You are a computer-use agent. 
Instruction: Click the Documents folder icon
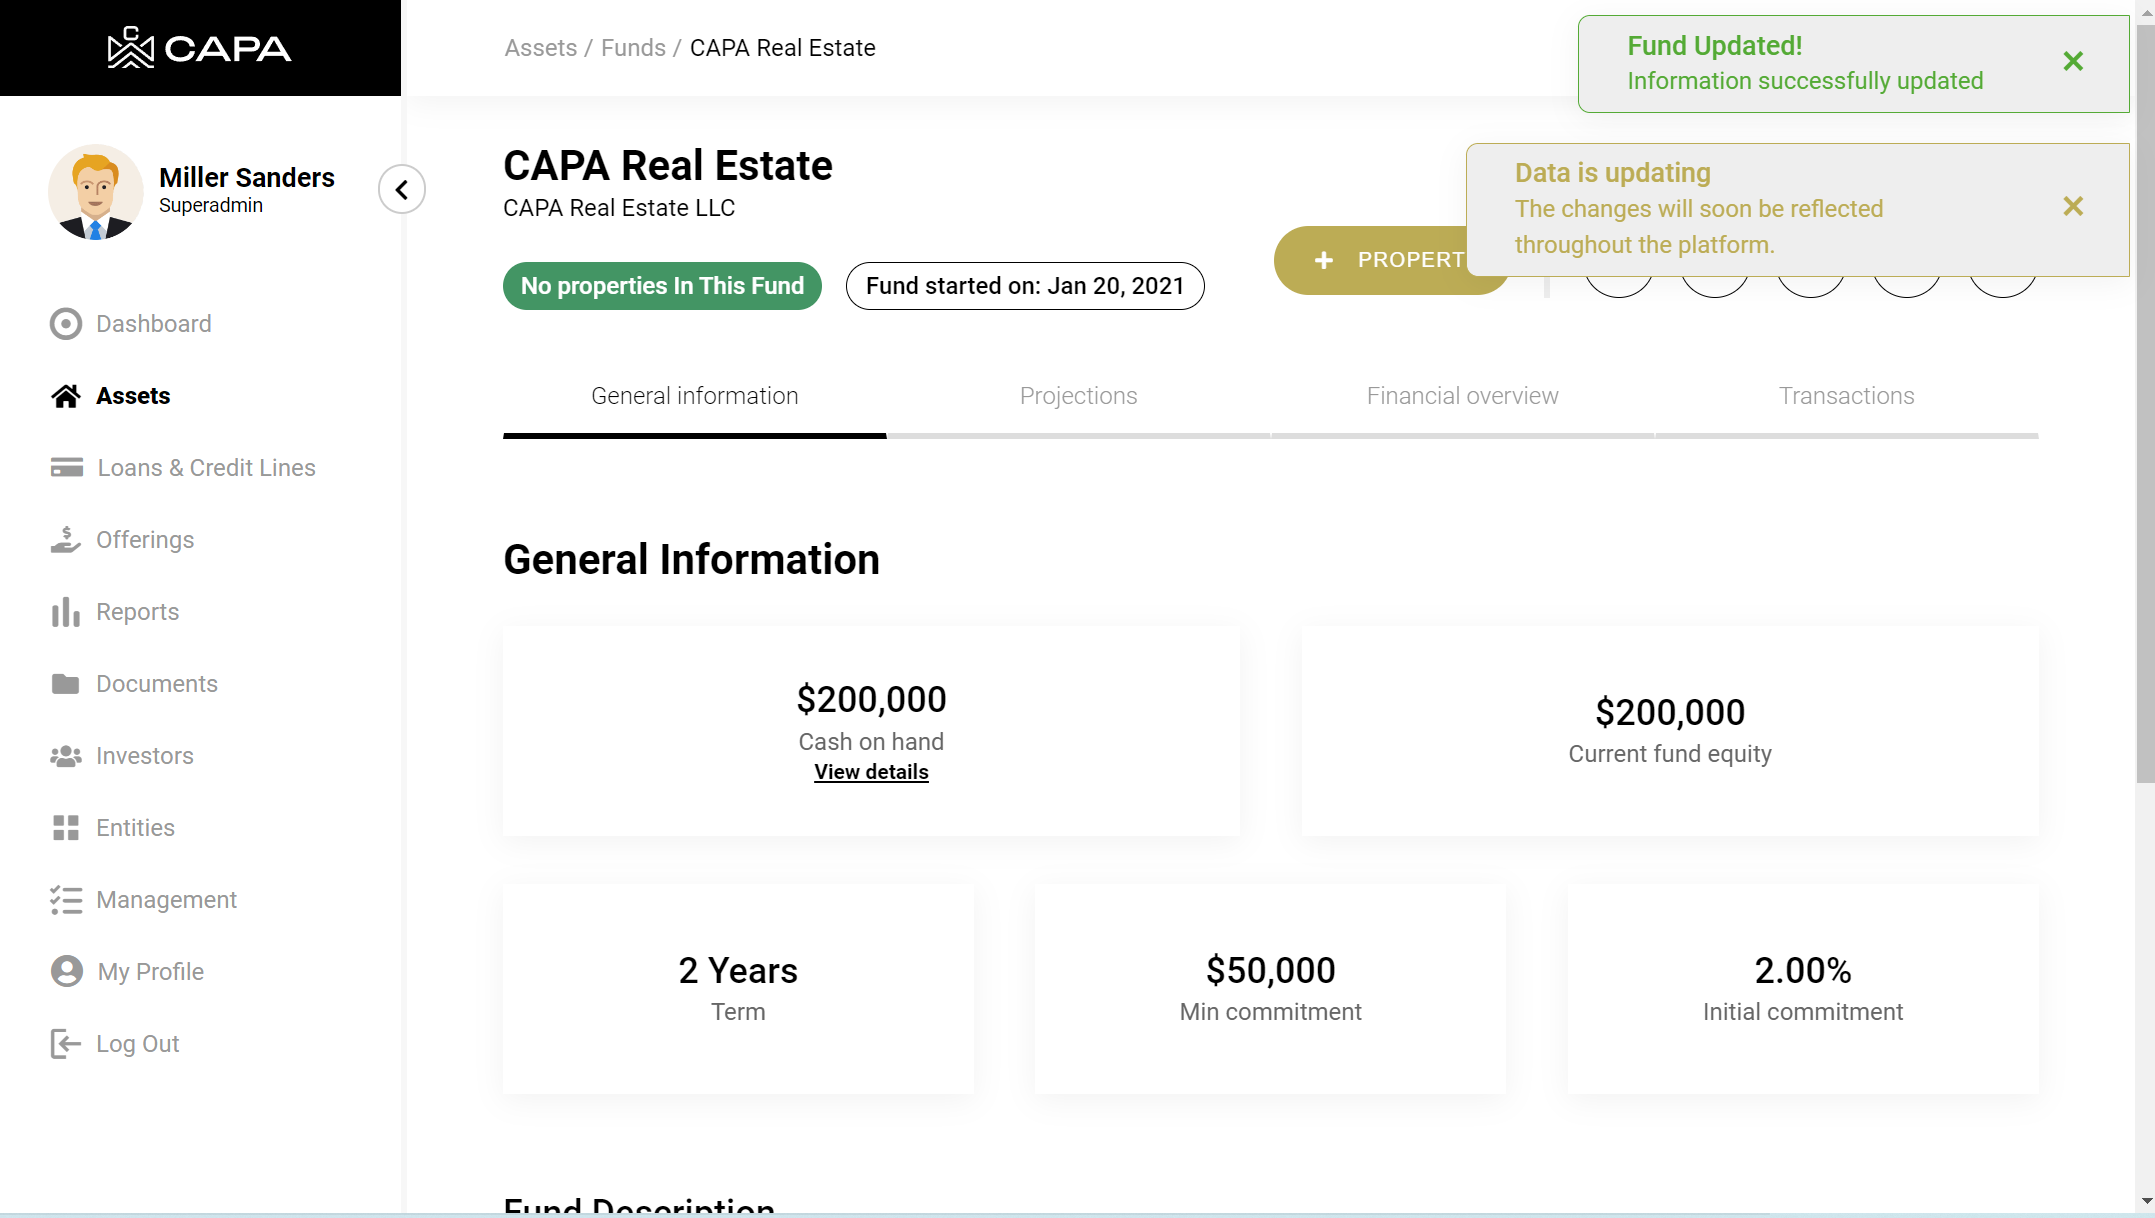click(x=66, y=684)
